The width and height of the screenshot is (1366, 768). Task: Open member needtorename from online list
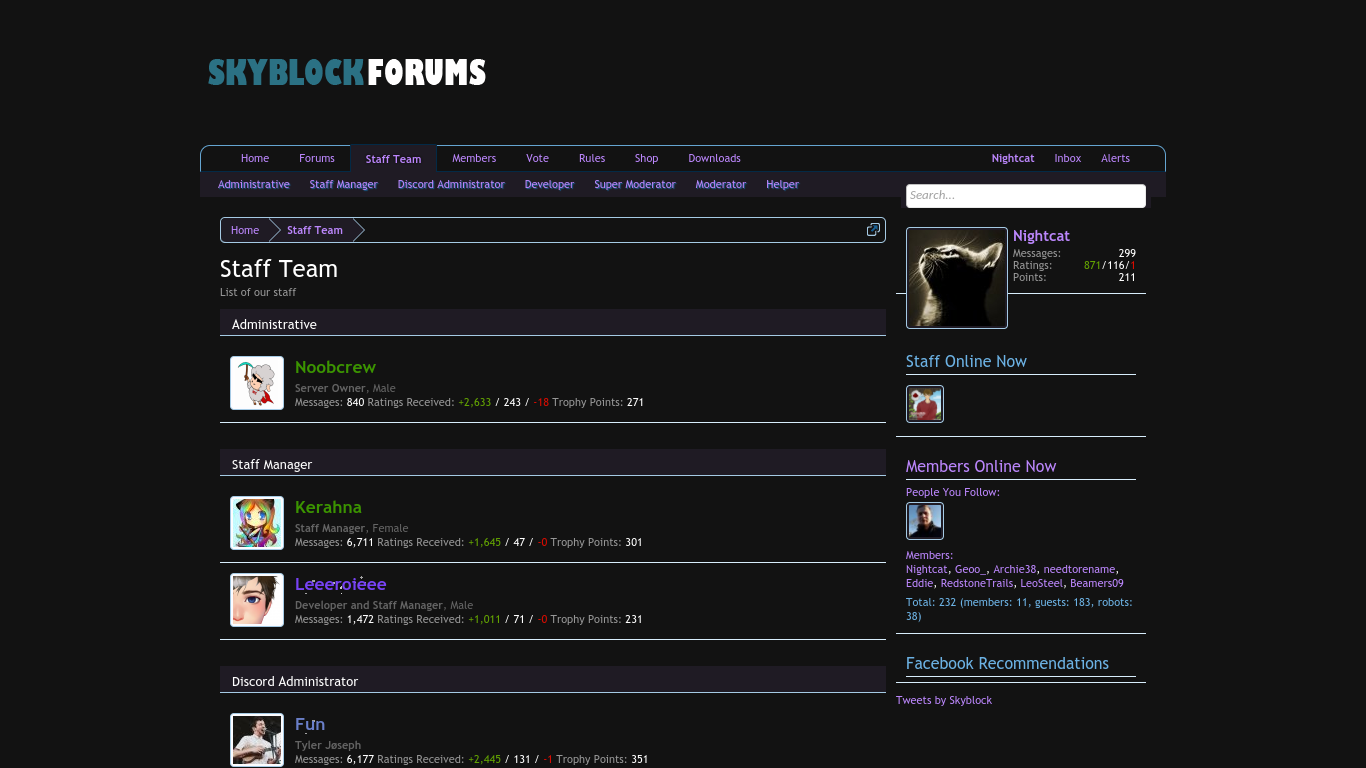tap(1080, 569)
